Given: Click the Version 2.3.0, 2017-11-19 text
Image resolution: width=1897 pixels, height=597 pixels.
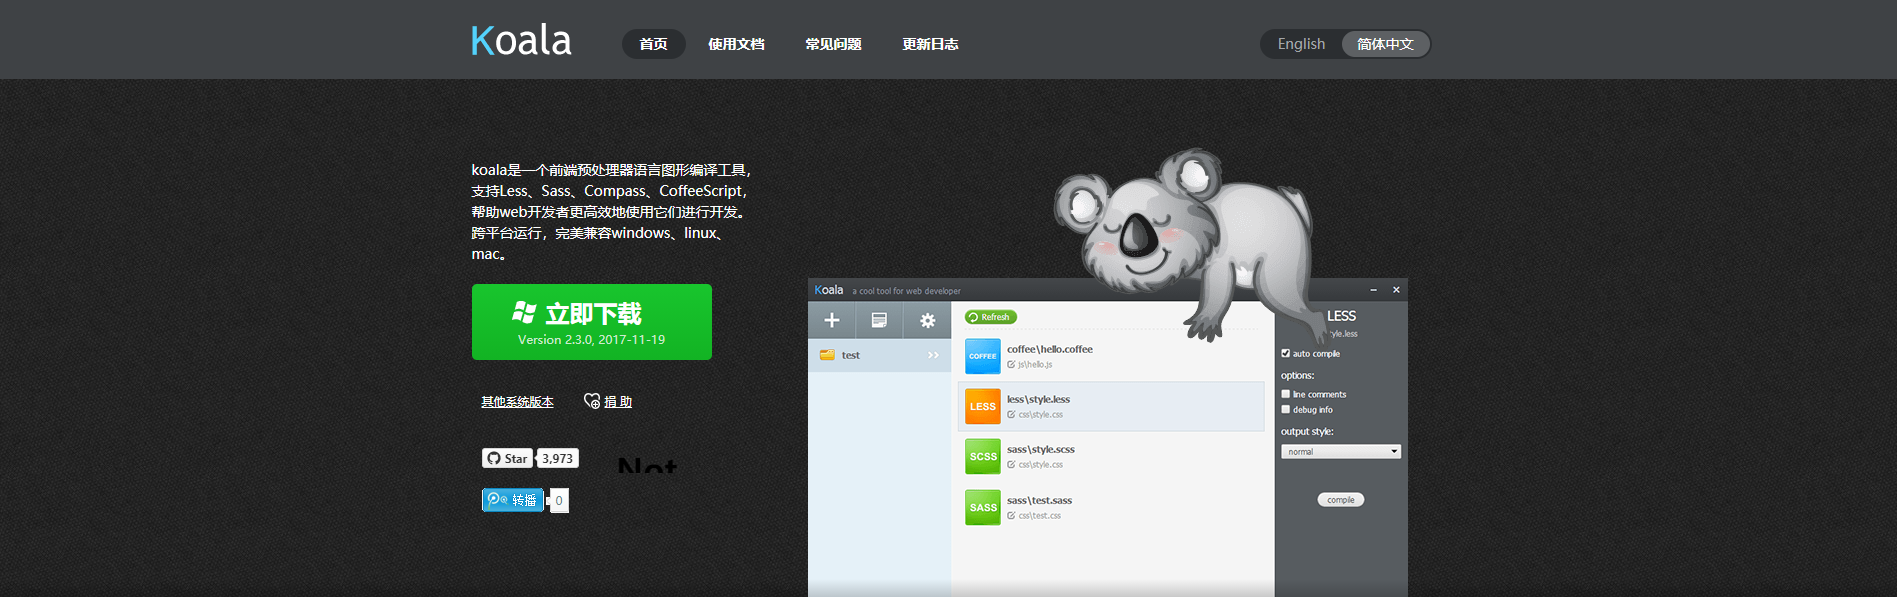Looking at the screenshot, I should click(591, 340).
